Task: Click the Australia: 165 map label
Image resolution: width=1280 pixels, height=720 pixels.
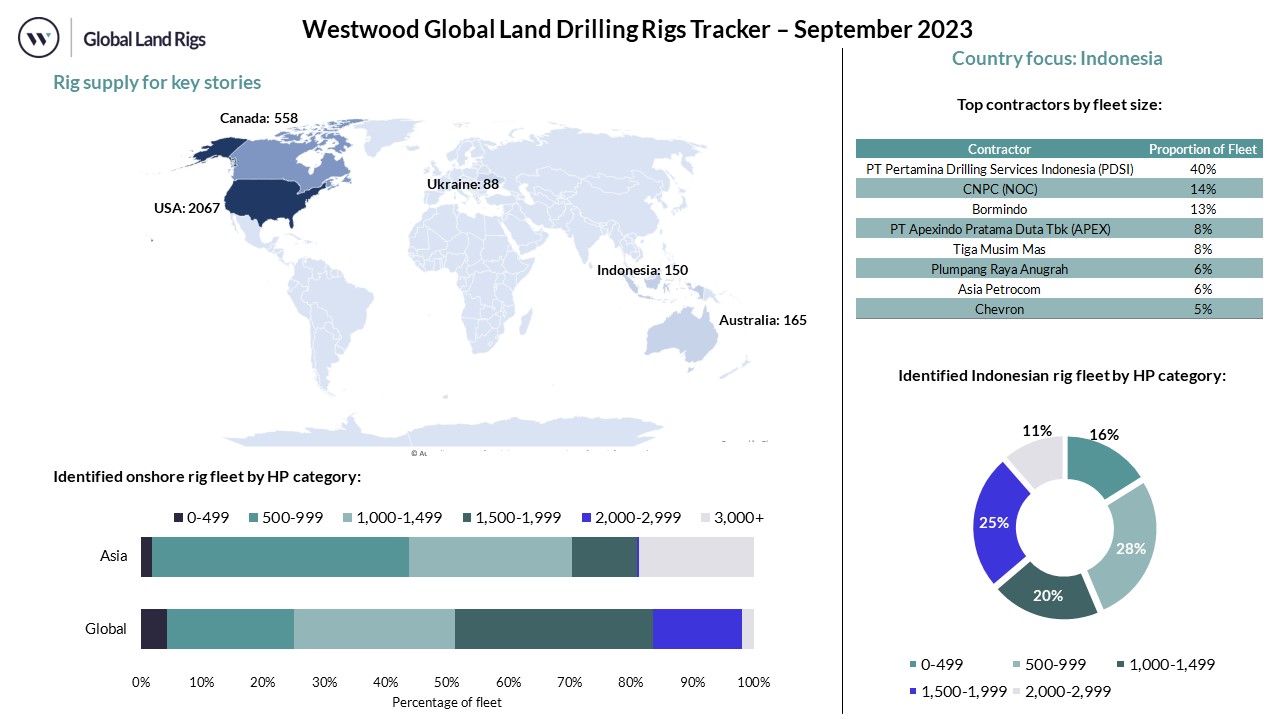Action: tap(762, 320)
